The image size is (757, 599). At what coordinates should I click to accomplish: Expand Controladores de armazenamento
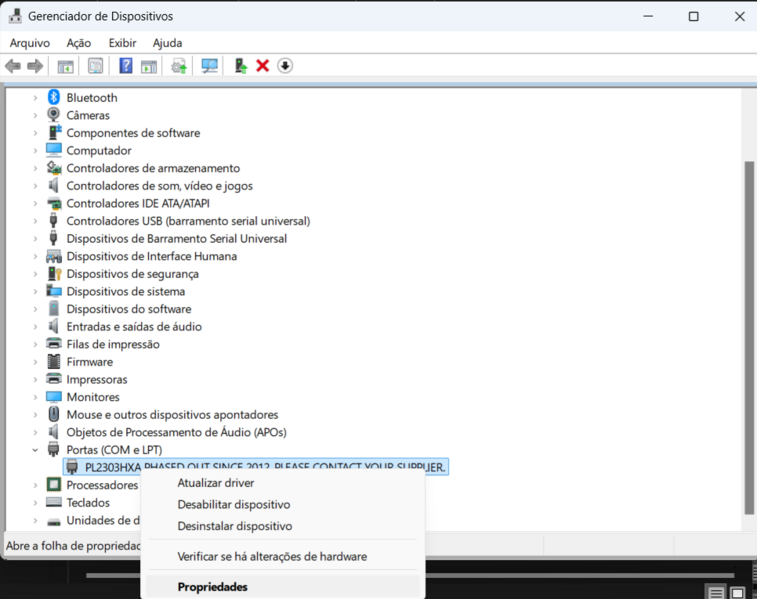(35, 168)
